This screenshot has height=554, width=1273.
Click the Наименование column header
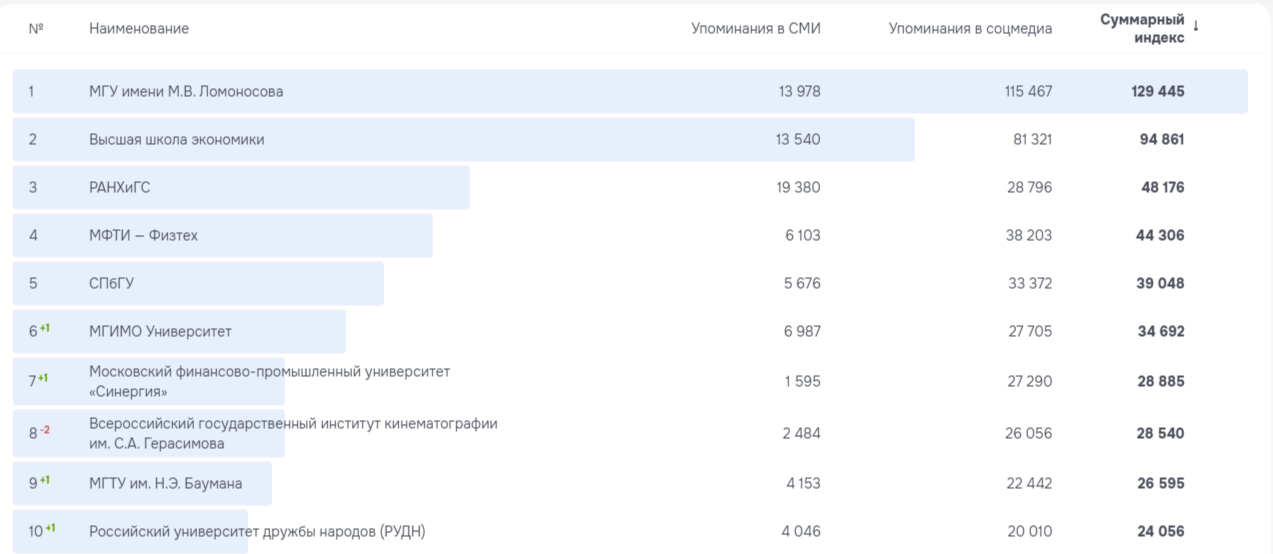[139, 29]
